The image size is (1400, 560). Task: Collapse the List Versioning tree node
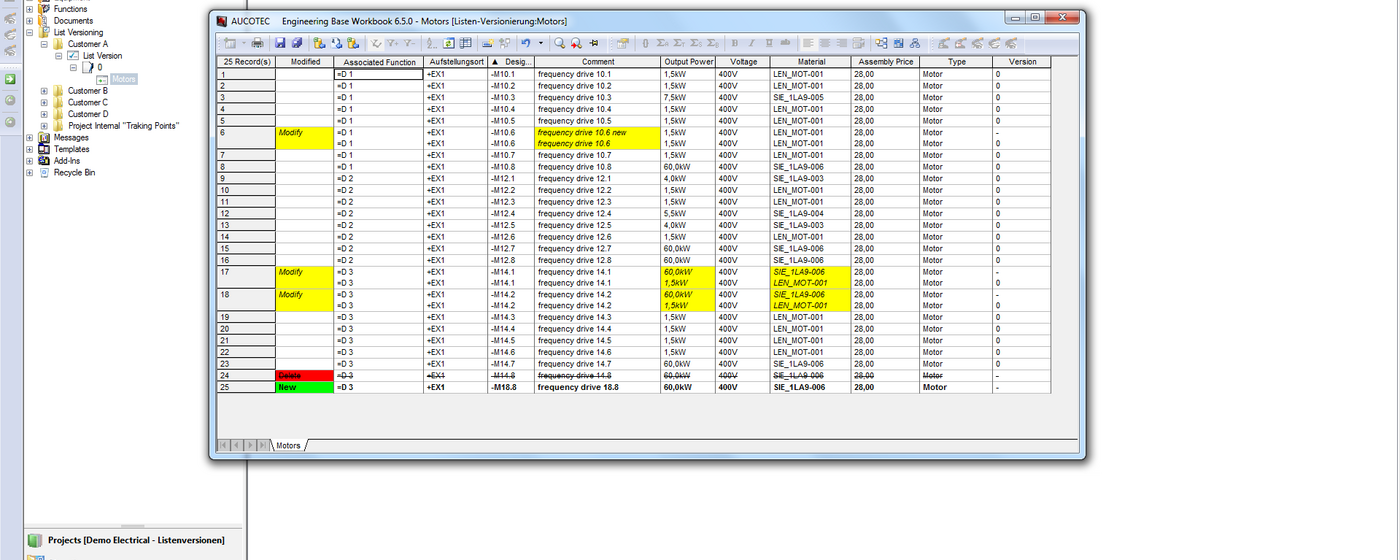tap(29, 32)
